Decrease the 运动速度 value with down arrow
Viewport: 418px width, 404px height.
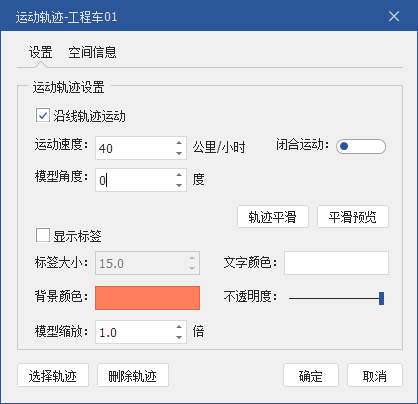[x=179, y=153]
